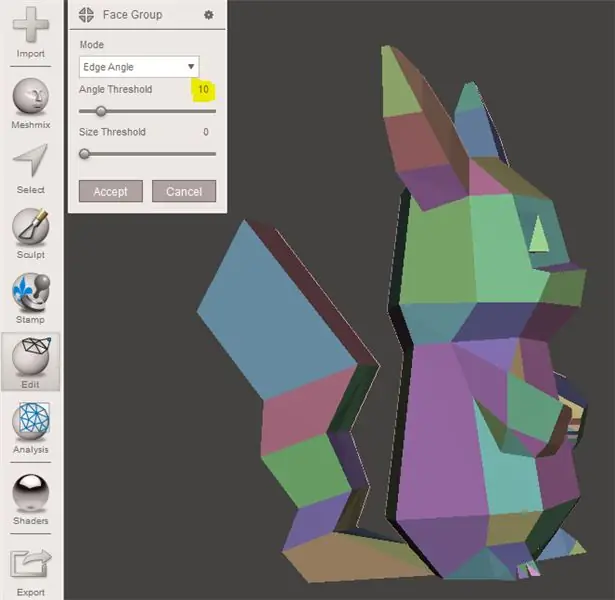Open the Analysis tool
Screen dimensions: 615x600
(x=31, y=421)
